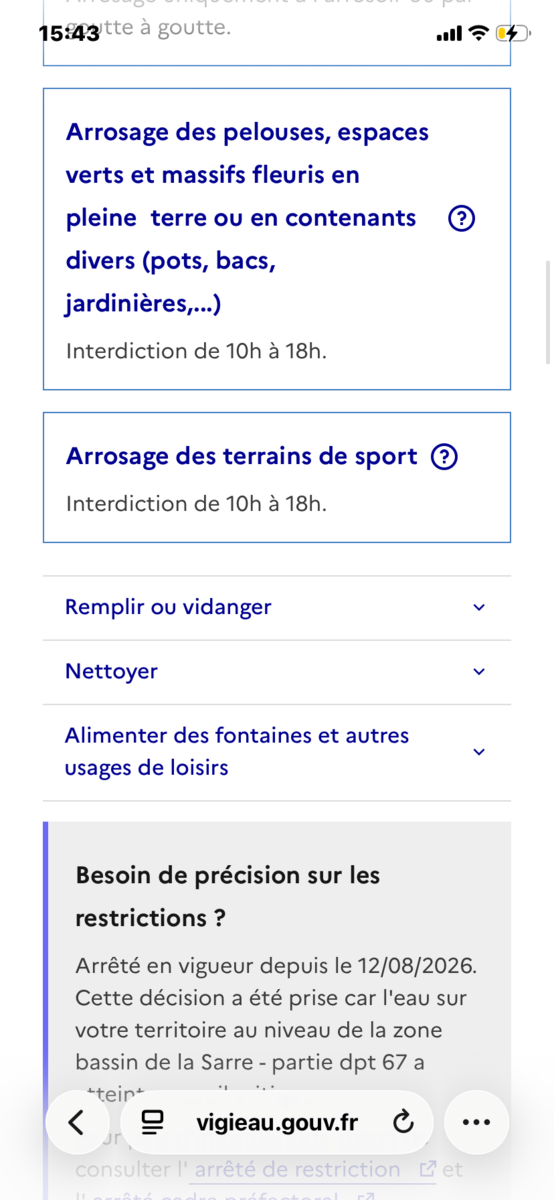
Task: Tap the Nettoyer chevron arrow
Action: (x=479, y=672)
